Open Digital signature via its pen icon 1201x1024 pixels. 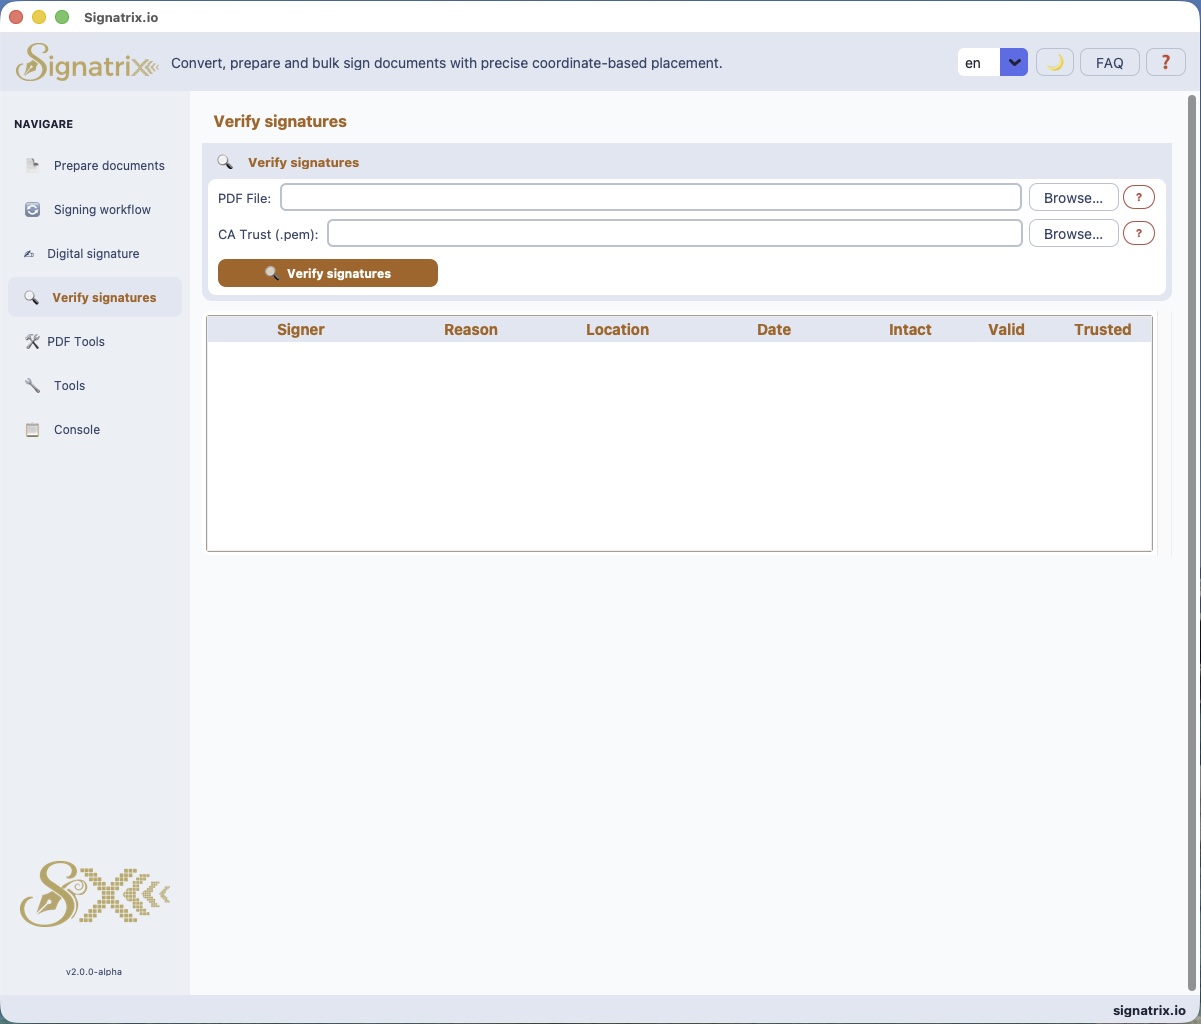click(31, 253)
